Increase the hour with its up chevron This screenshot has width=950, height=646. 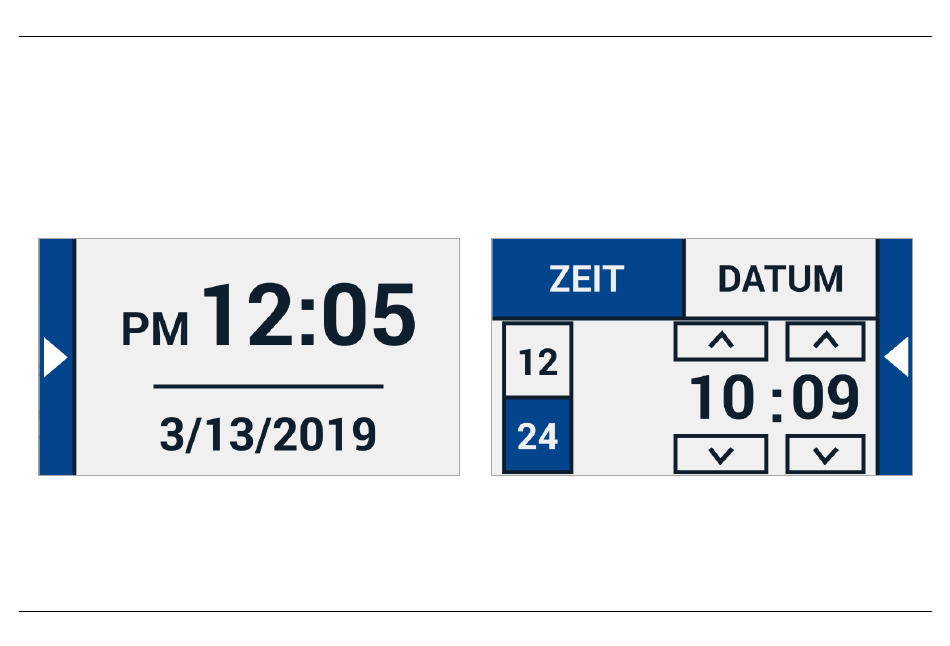[x=721, y=342]
